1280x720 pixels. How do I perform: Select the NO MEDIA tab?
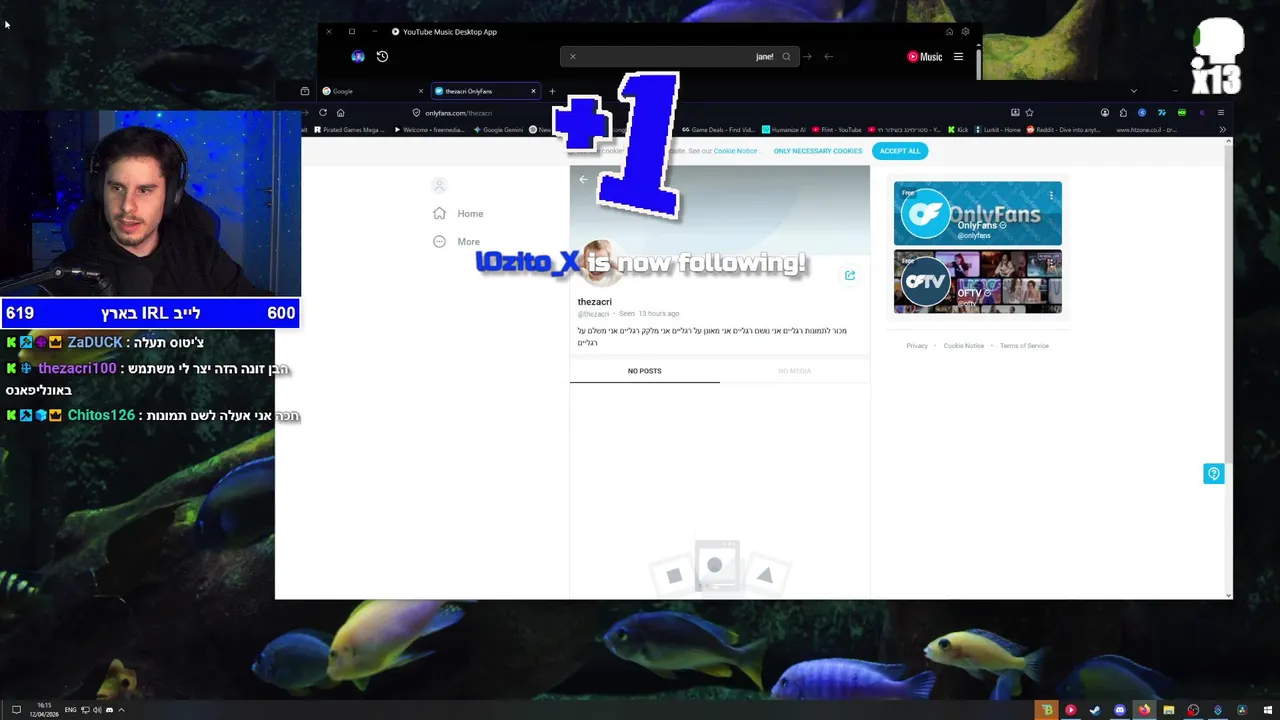pos(795,371)
